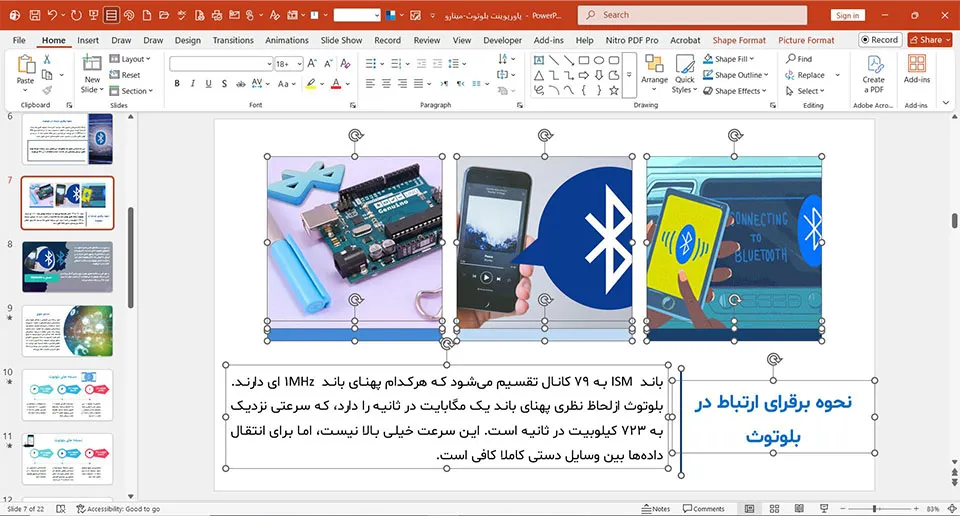This screenshot has height=516, width=960.
Task: Toggle Justify text alignment
Action: (x=418, y=84)
